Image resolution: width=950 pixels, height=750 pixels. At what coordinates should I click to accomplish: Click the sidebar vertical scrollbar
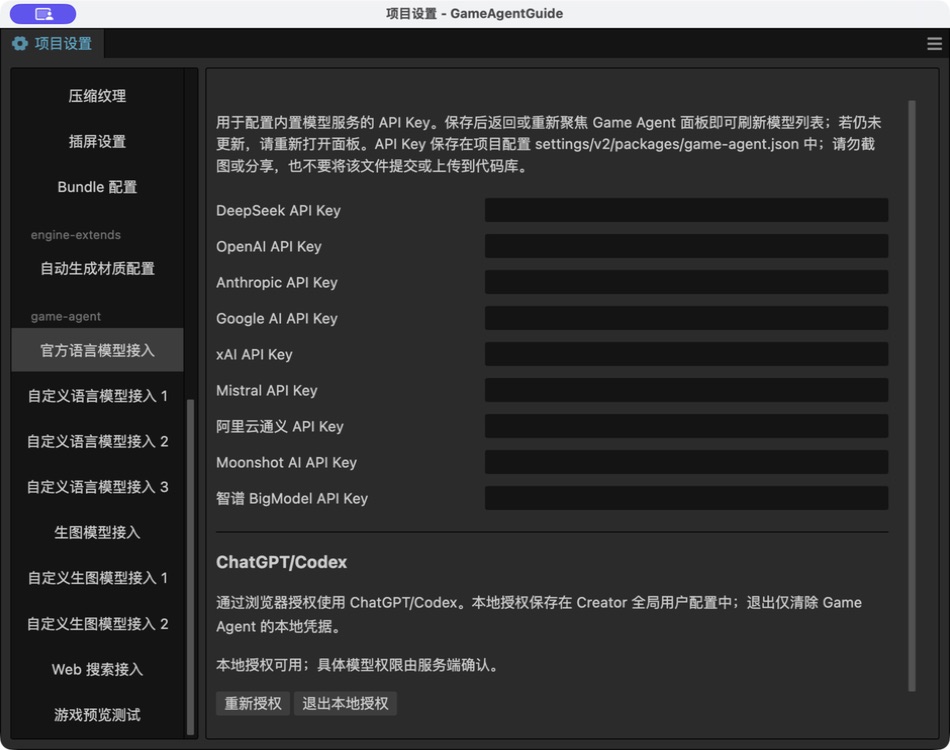(x=190, y=566)
